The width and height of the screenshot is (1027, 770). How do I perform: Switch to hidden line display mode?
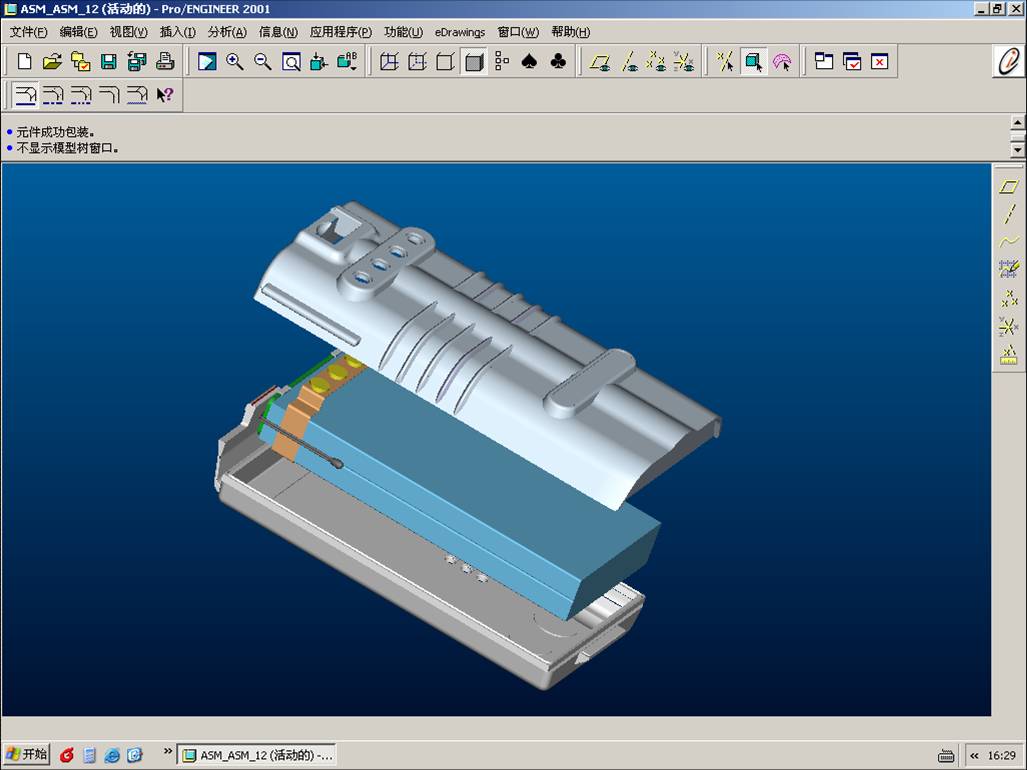click(x=417, y=62)
